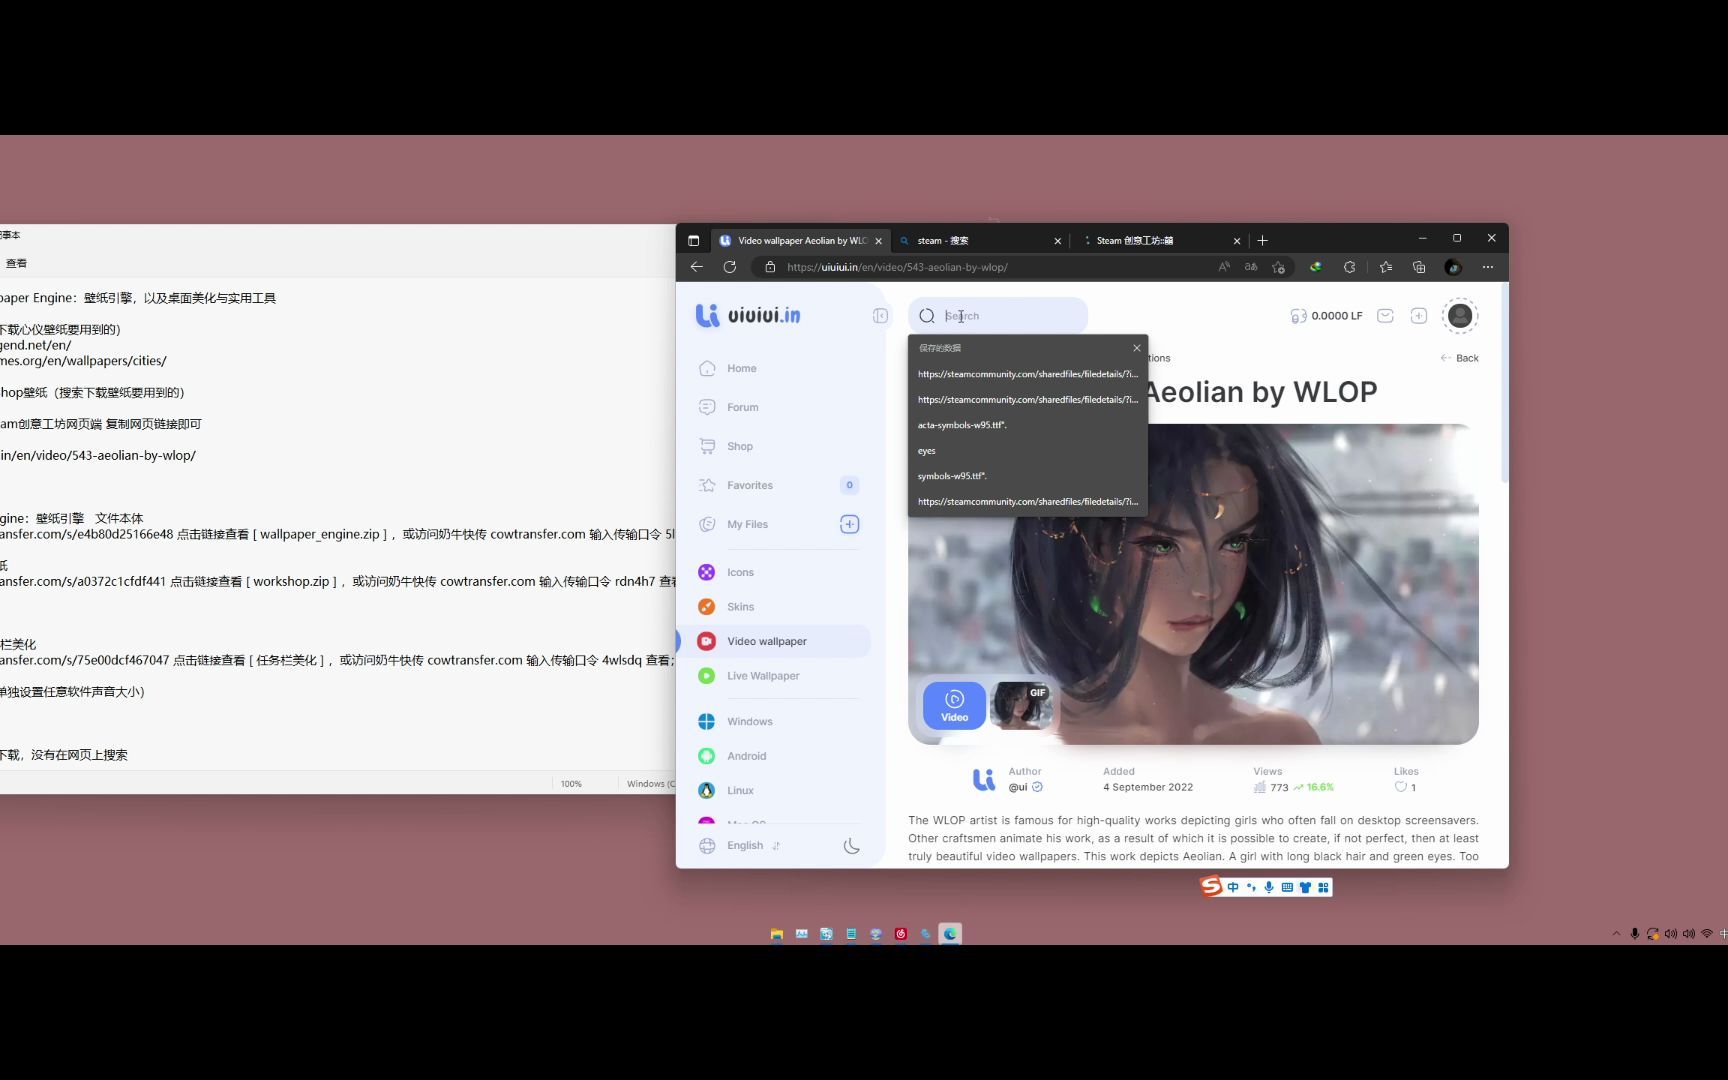Open the Sogou toolbox grid icon
1728x1080 pixels.
[1323, 887]
